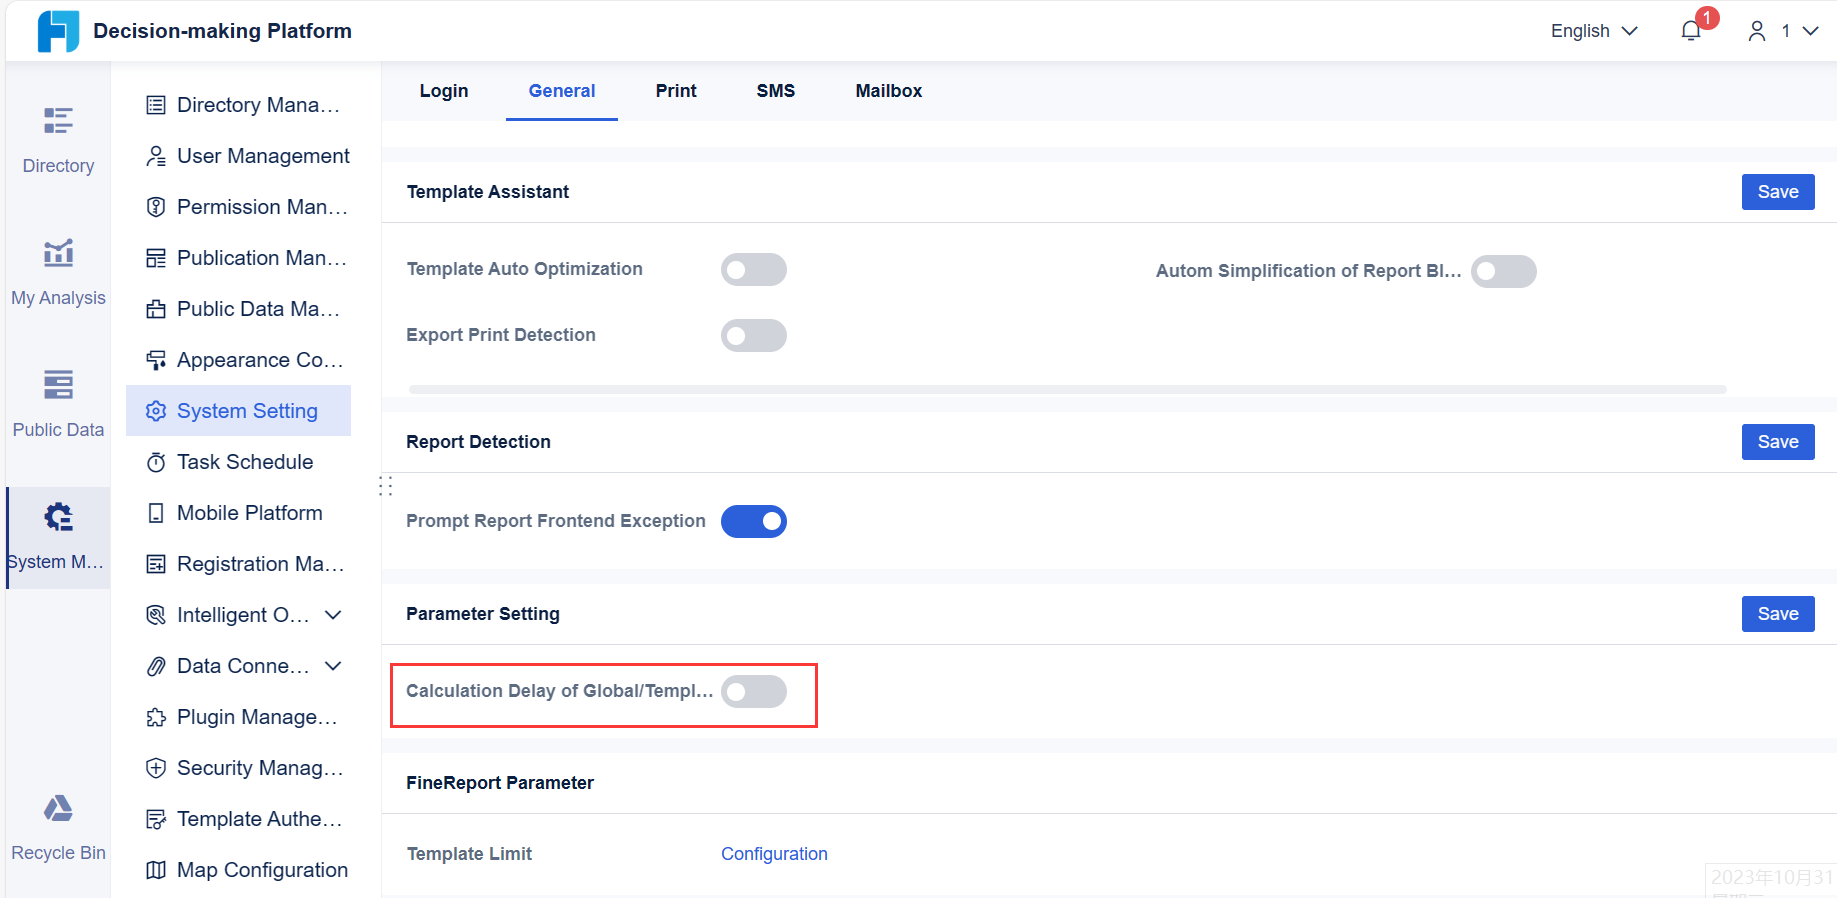This screenshot has width=1837, height=898.
Task: Open the Recycle Bin icon
Action: [x=58, y=808]
